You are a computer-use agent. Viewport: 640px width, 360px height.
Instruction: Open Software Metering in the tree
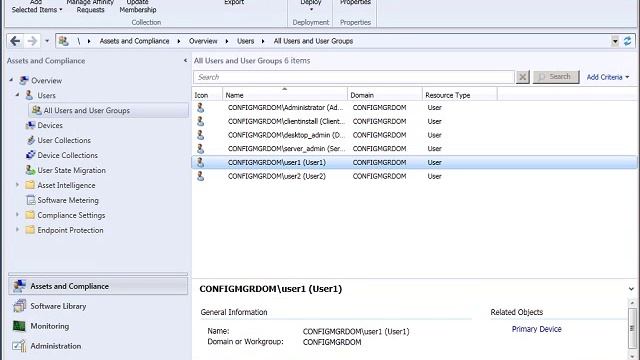tap(68, 200)
